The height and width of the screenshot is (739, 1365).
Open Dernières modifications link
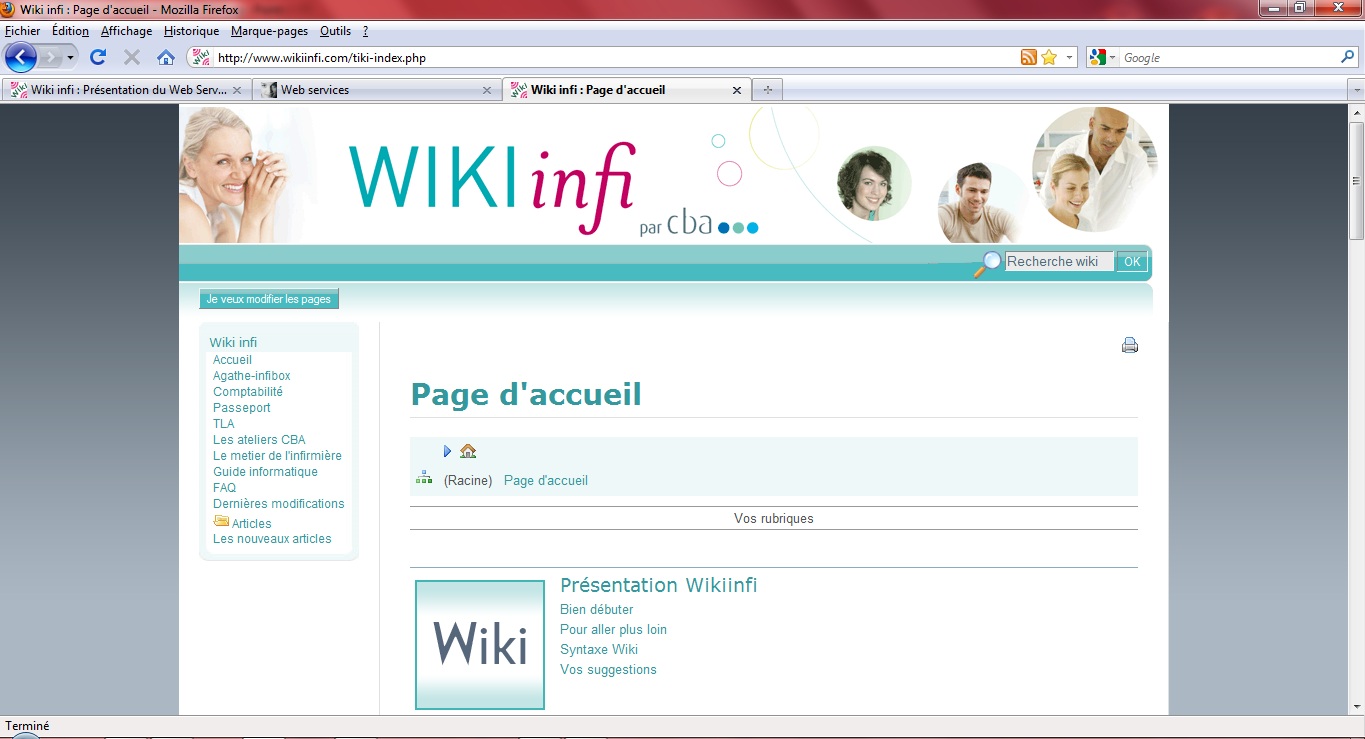(278, 504)
